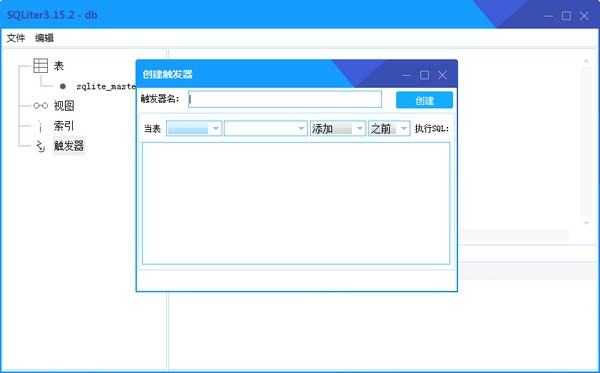
Task: Select the 表 tree node
Action: (59, 66)
